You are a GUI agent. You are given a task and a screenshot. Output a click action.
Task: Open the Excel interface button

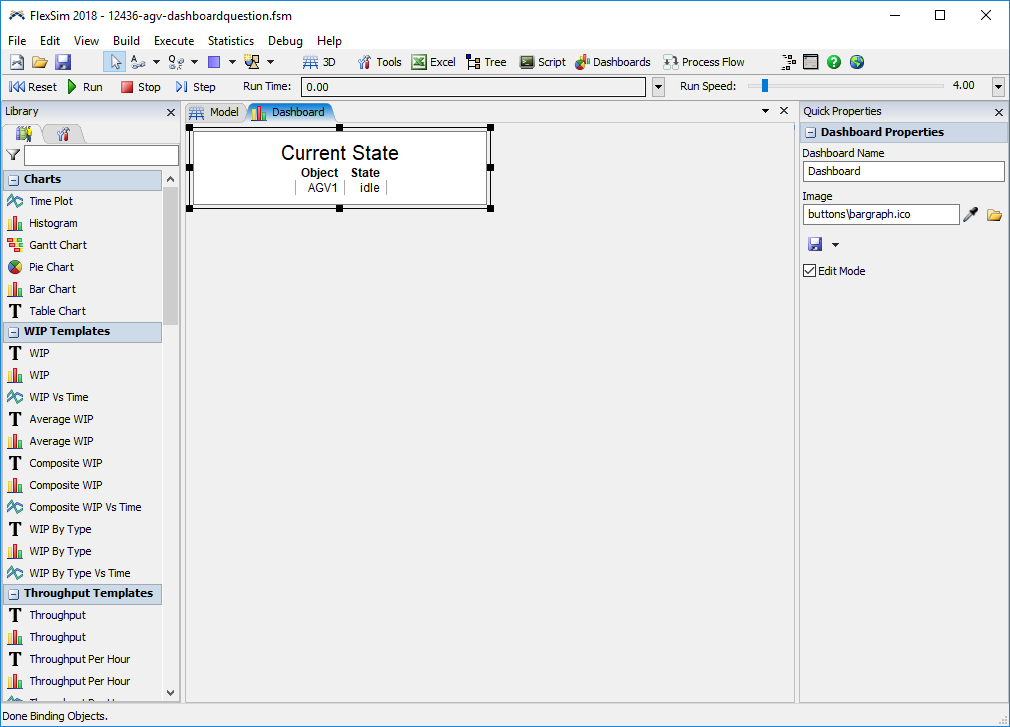pos(433,62)
